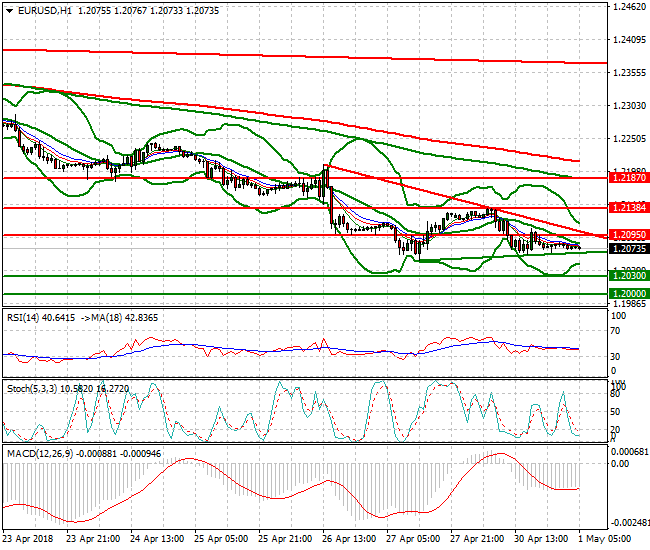Select the 24 Apr 13:00 time axis label

(157, 539)
